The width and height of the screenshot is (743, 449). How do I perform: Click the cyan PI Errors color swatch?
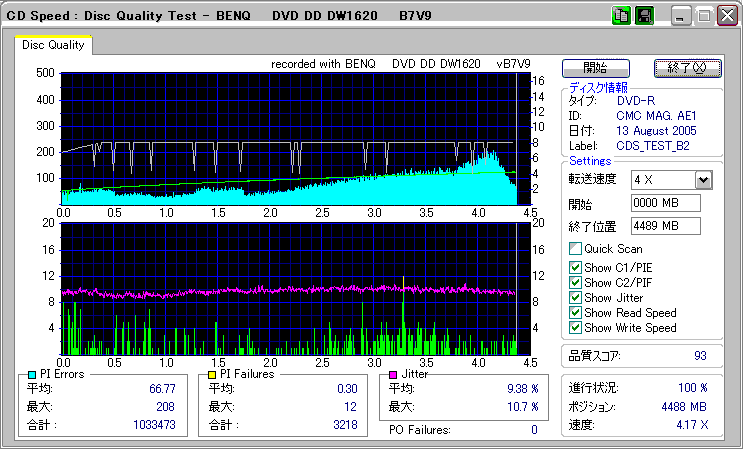[x=33, y=375]
